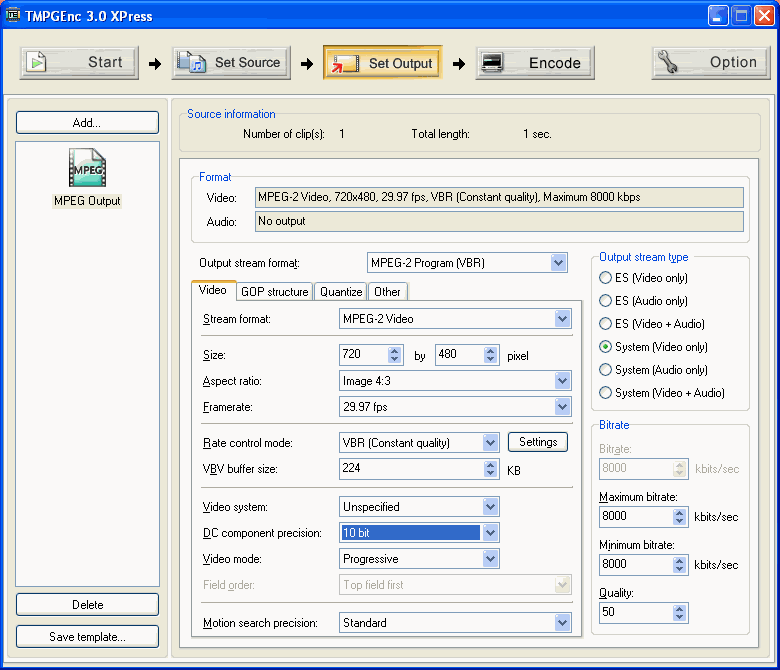Viewport: 780px width, 670px height.
Task: Switch to the Video tab
Action: (213, 290)
